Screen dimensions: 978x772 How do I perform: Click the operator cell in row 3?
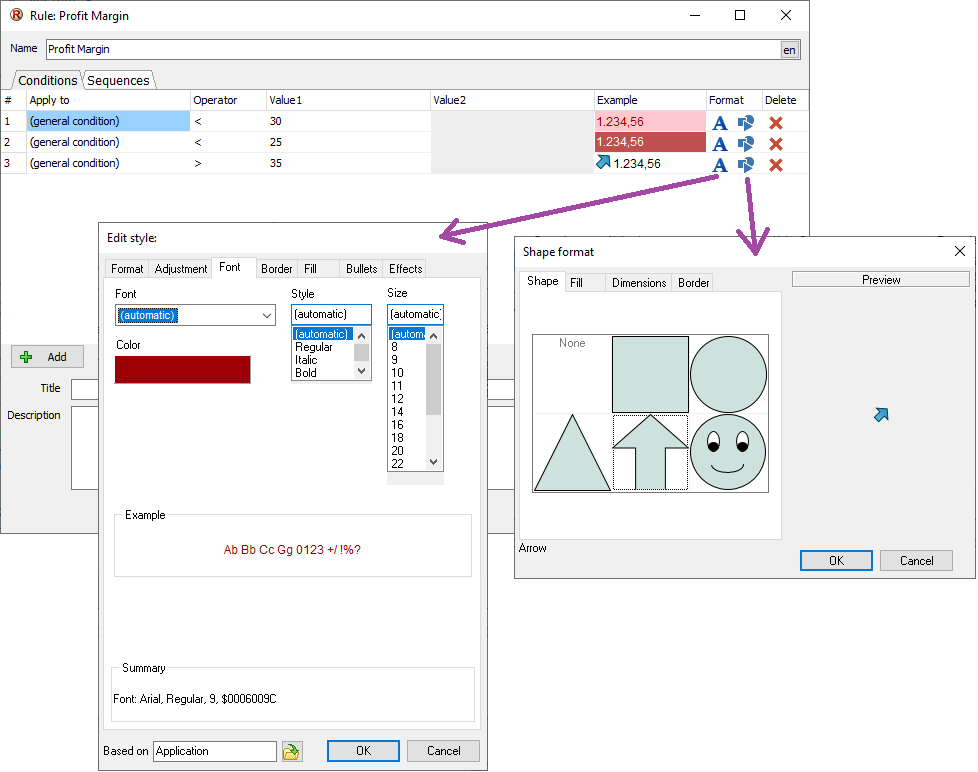(228, 163)
